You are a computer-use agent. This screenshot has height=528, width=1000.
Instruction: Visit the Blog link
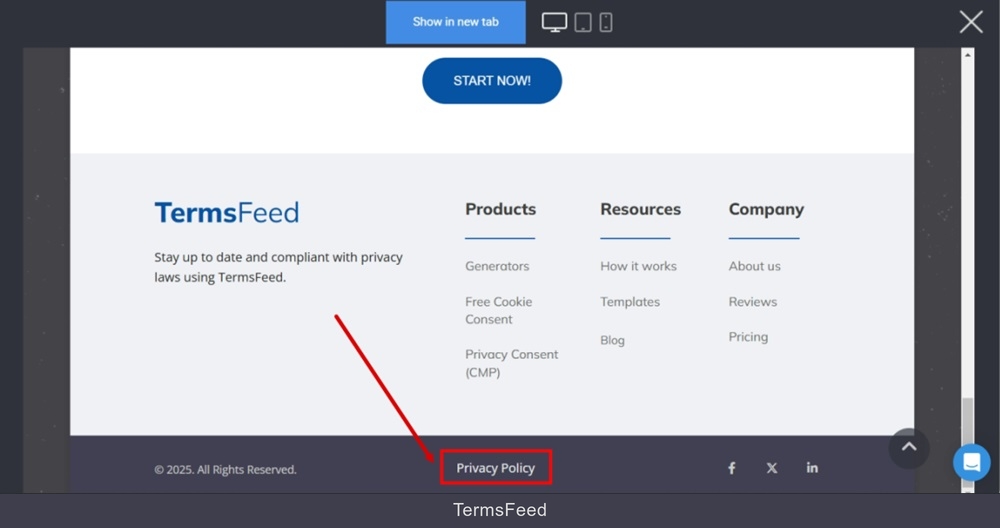tap(612, 340)
